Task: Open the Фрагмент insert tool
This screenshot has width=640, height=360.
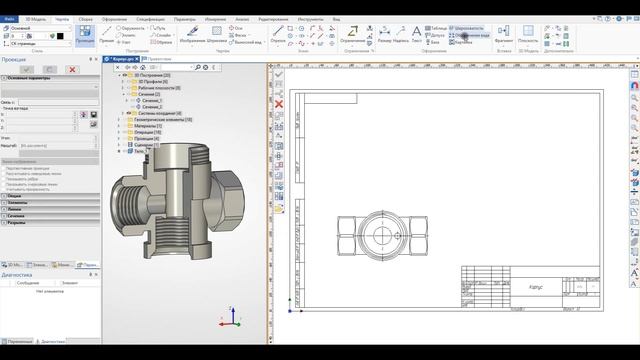Action: [504, 35]
